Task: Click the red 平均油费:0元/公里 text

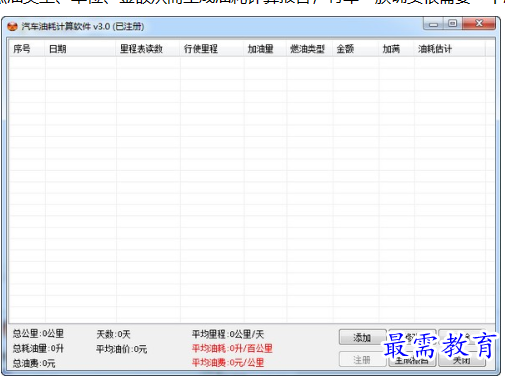Action: pyautogui.click(x=228, y=362)
